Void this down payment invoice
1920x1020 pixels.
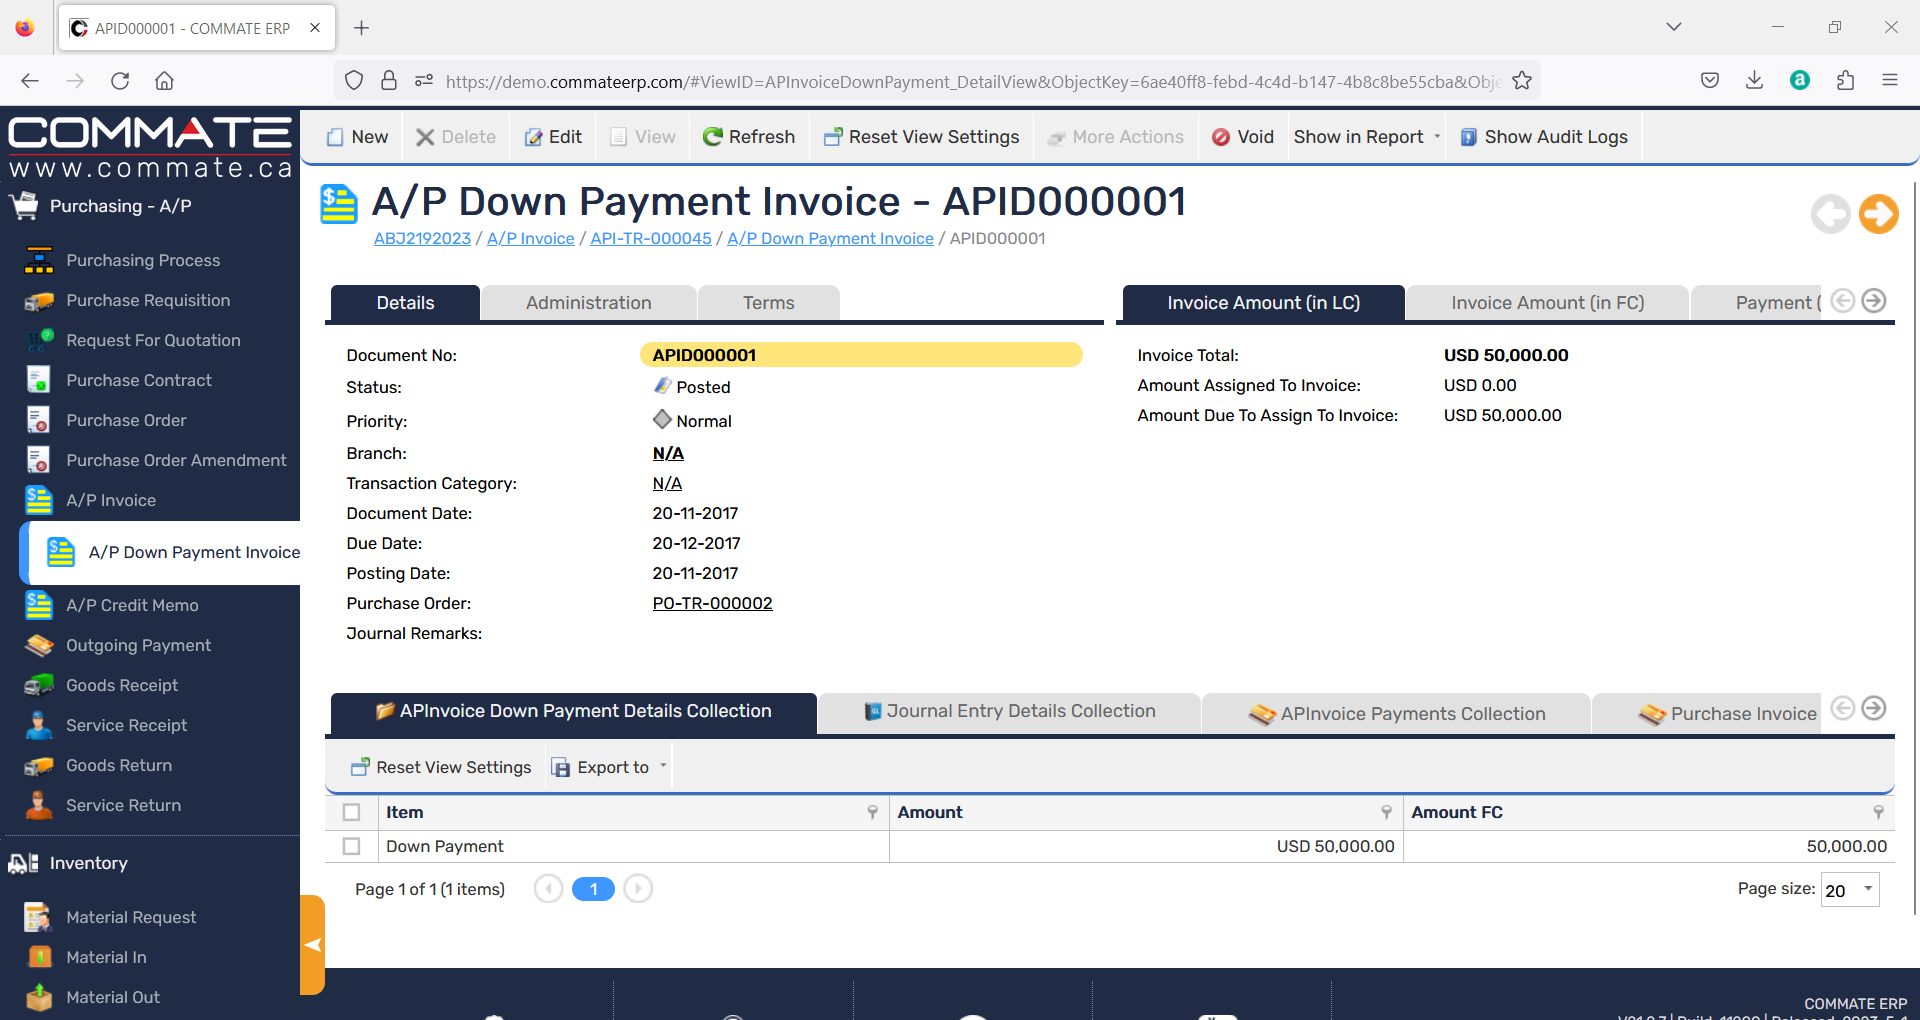(1242, 137)
